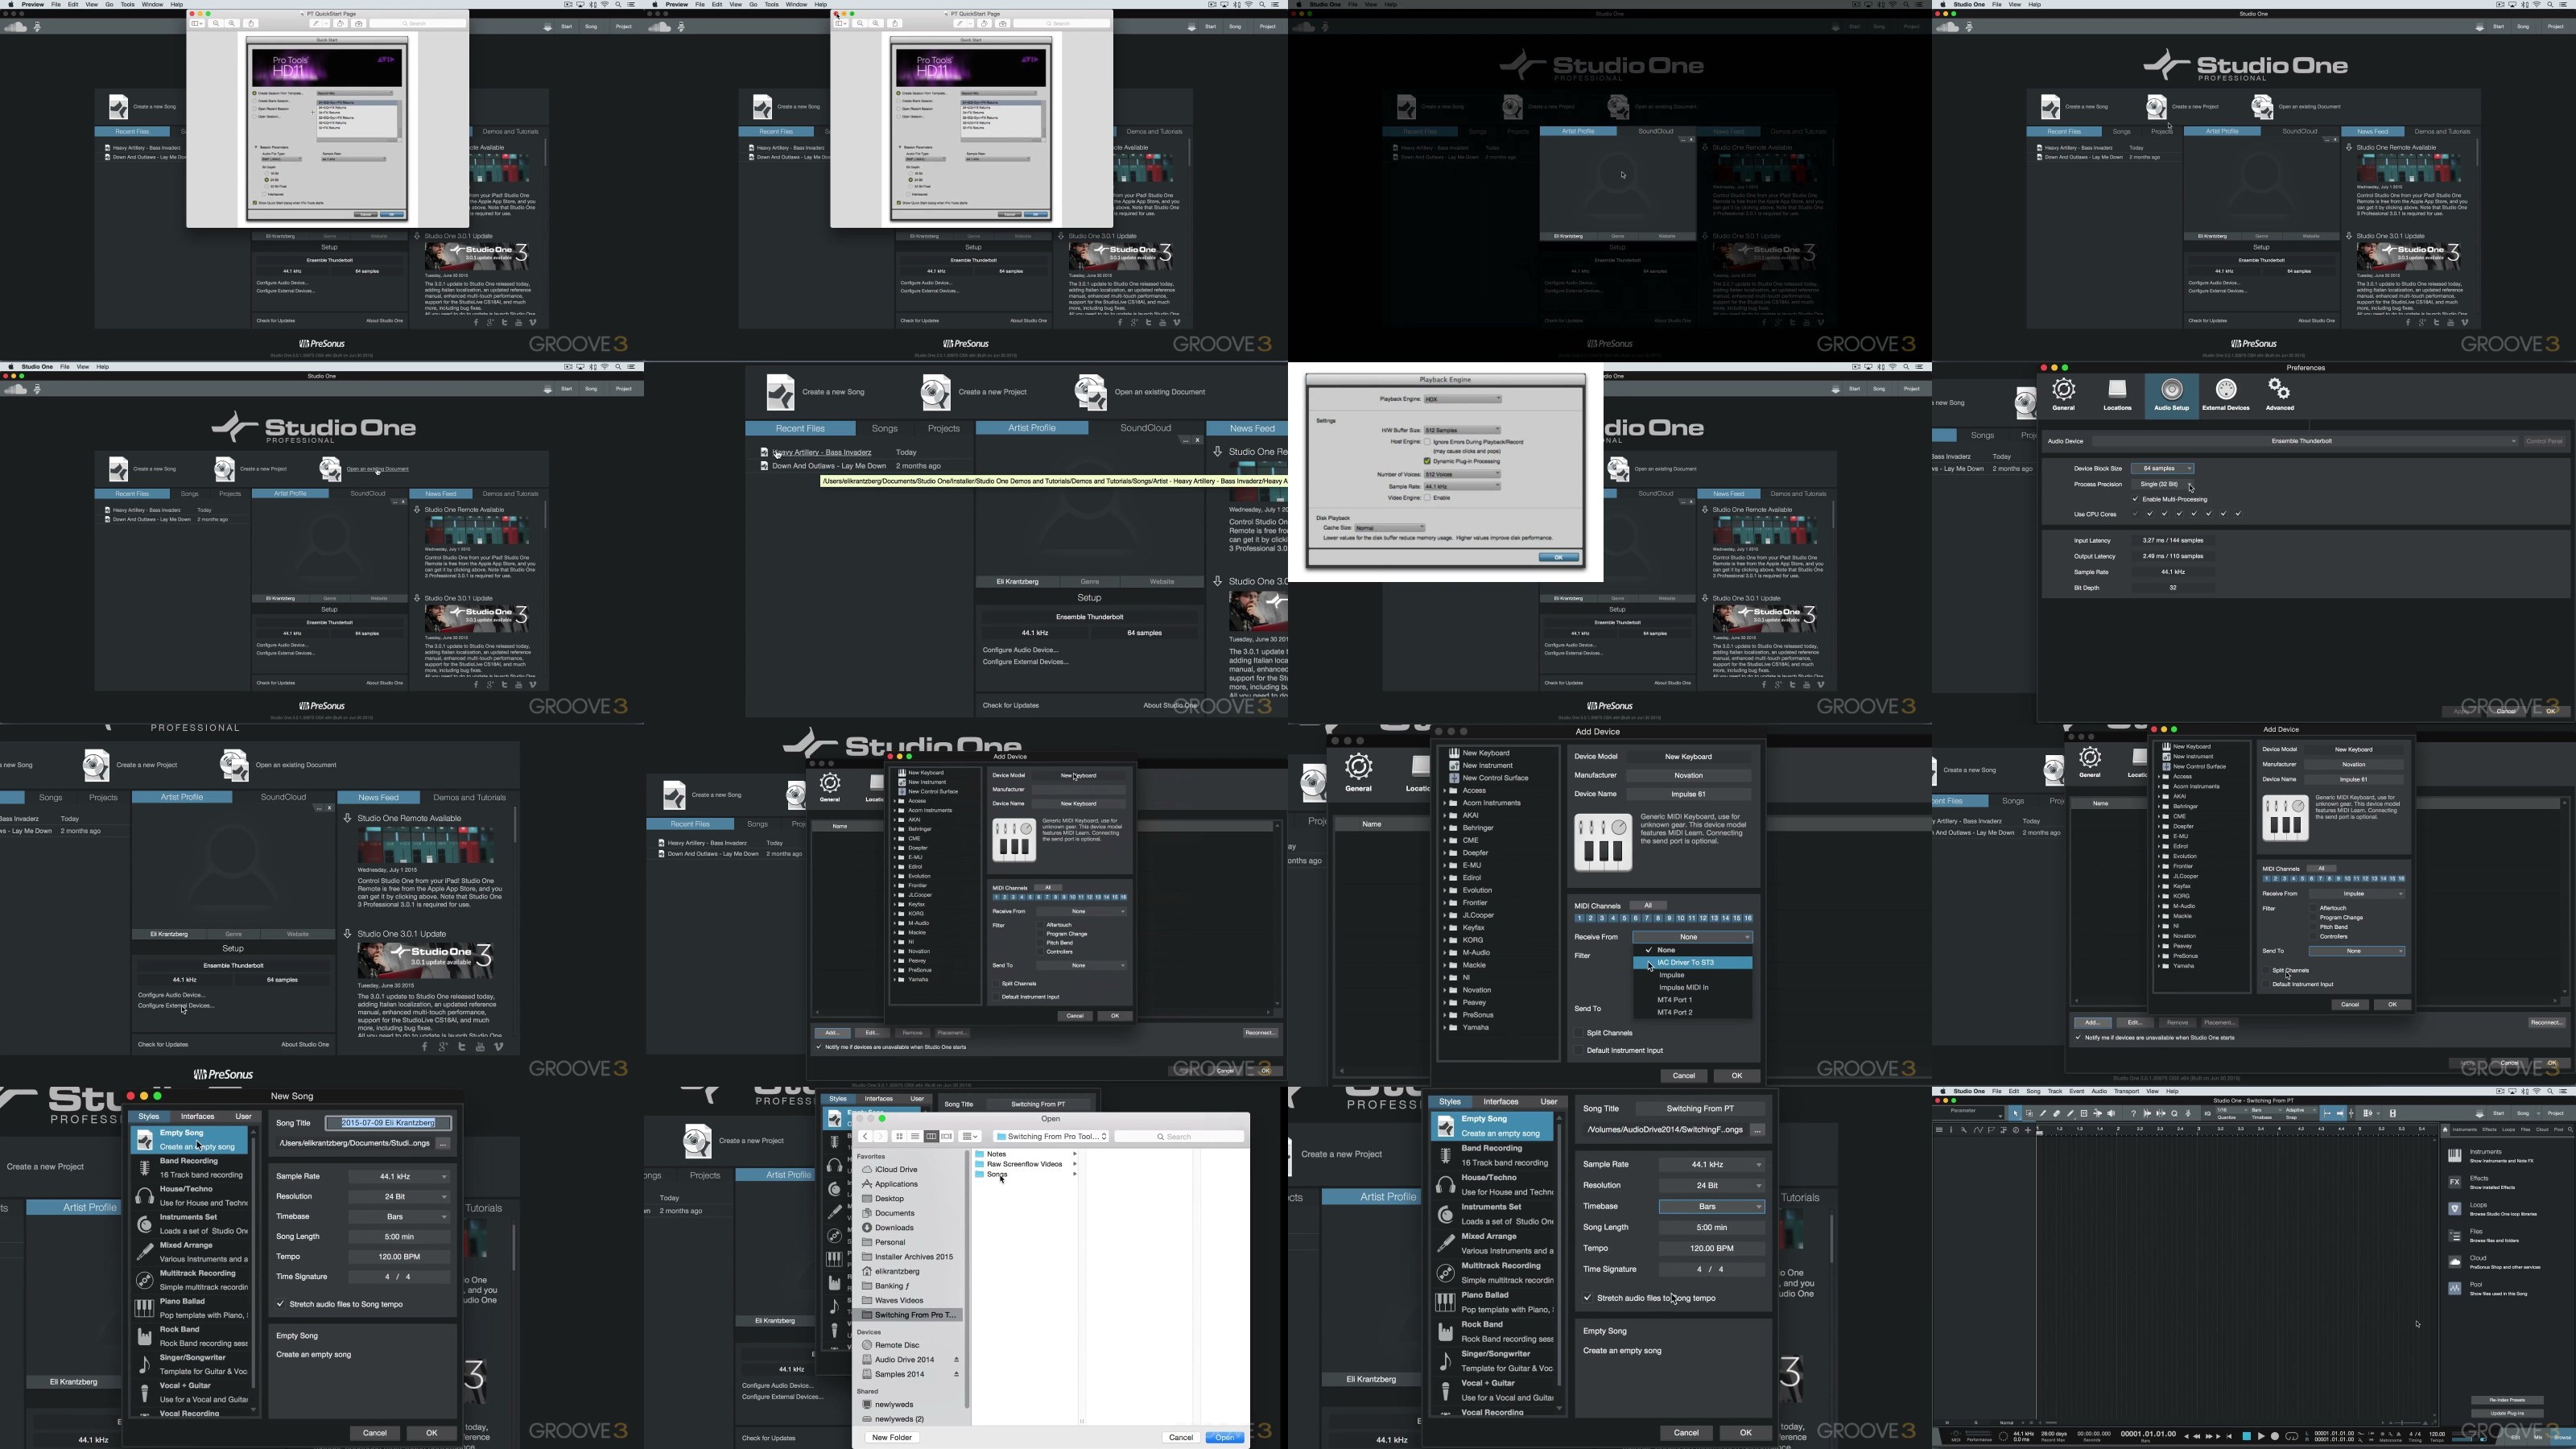Click the Loops icon in browser home
The width and height of the screenshot is (2576, 1449).
point(2454,1209)
